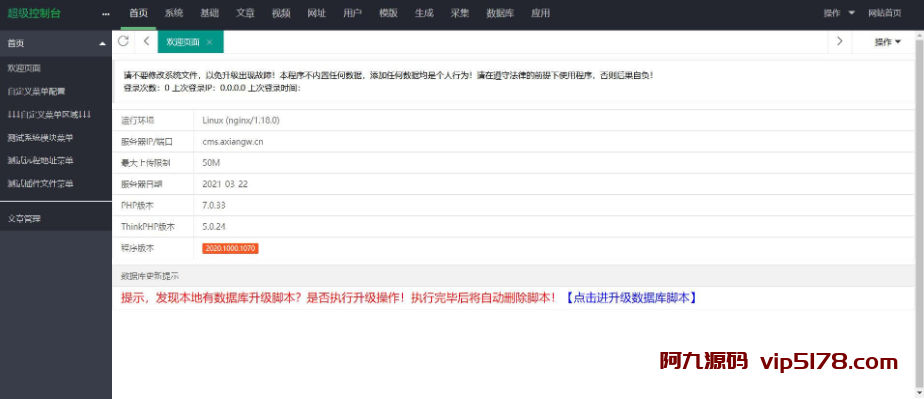This screenshot has height=399, width=924.
Task: Collapse the 首页 sidebar section arrow
Action: tap(103, 44)
